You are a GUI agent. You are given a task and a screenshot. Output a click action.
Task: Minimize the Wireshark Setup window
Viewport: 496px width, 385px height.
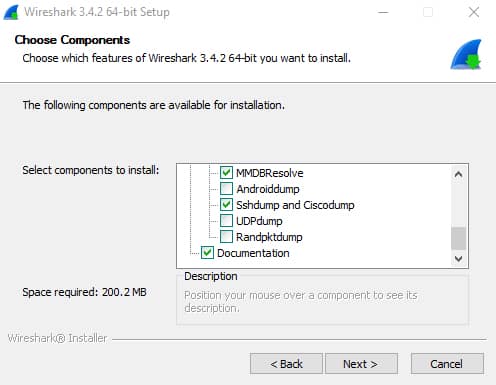(x=383, y=12)
